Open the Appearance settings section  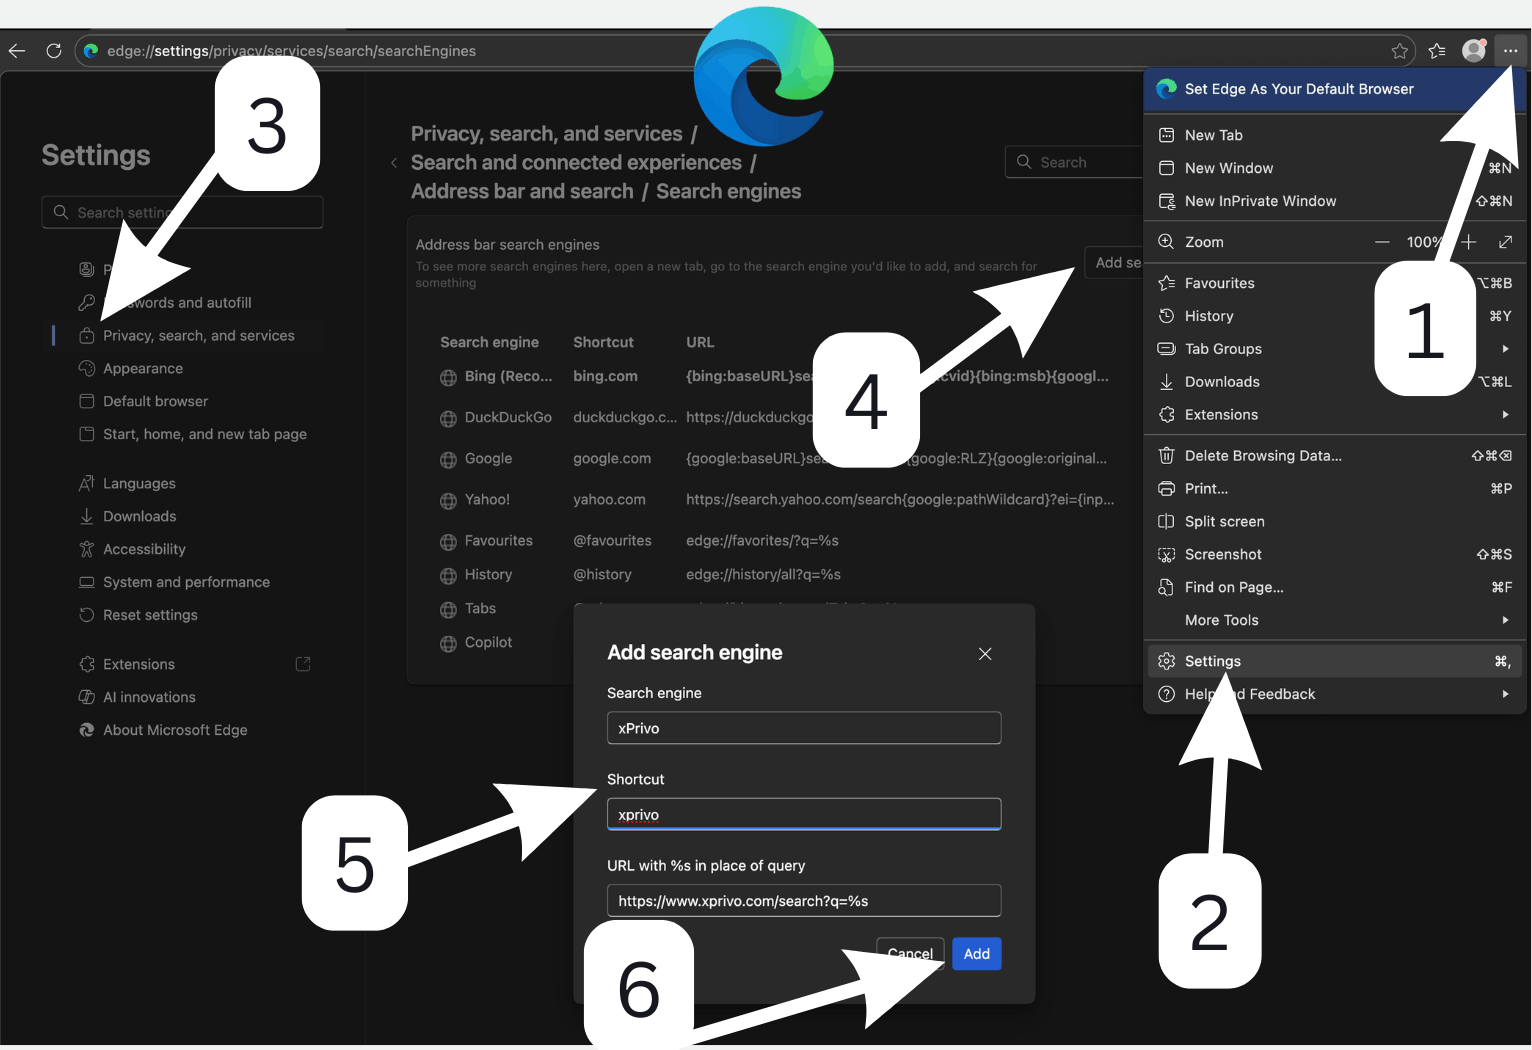click(x=143, y=369)
